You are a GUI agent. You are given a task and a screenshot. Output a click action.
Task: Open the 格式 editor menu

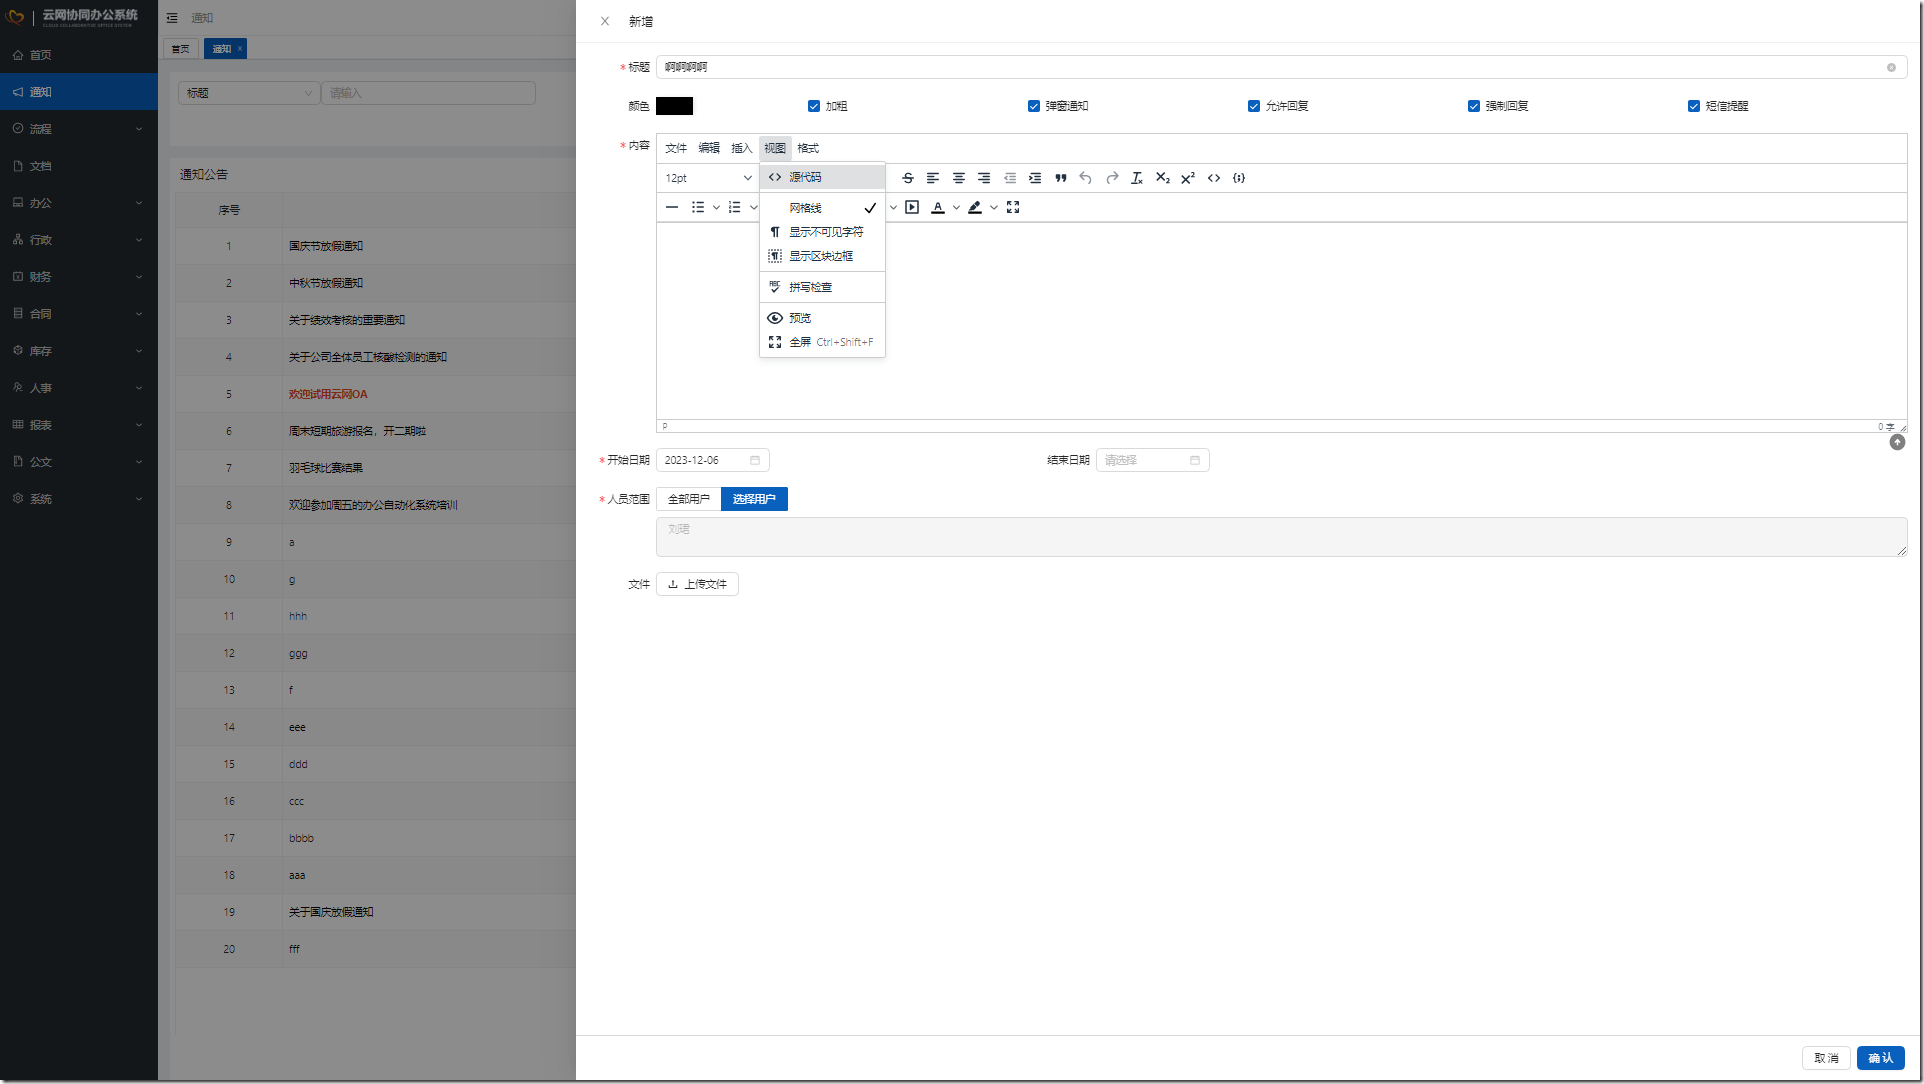click(x=808, y=148)
